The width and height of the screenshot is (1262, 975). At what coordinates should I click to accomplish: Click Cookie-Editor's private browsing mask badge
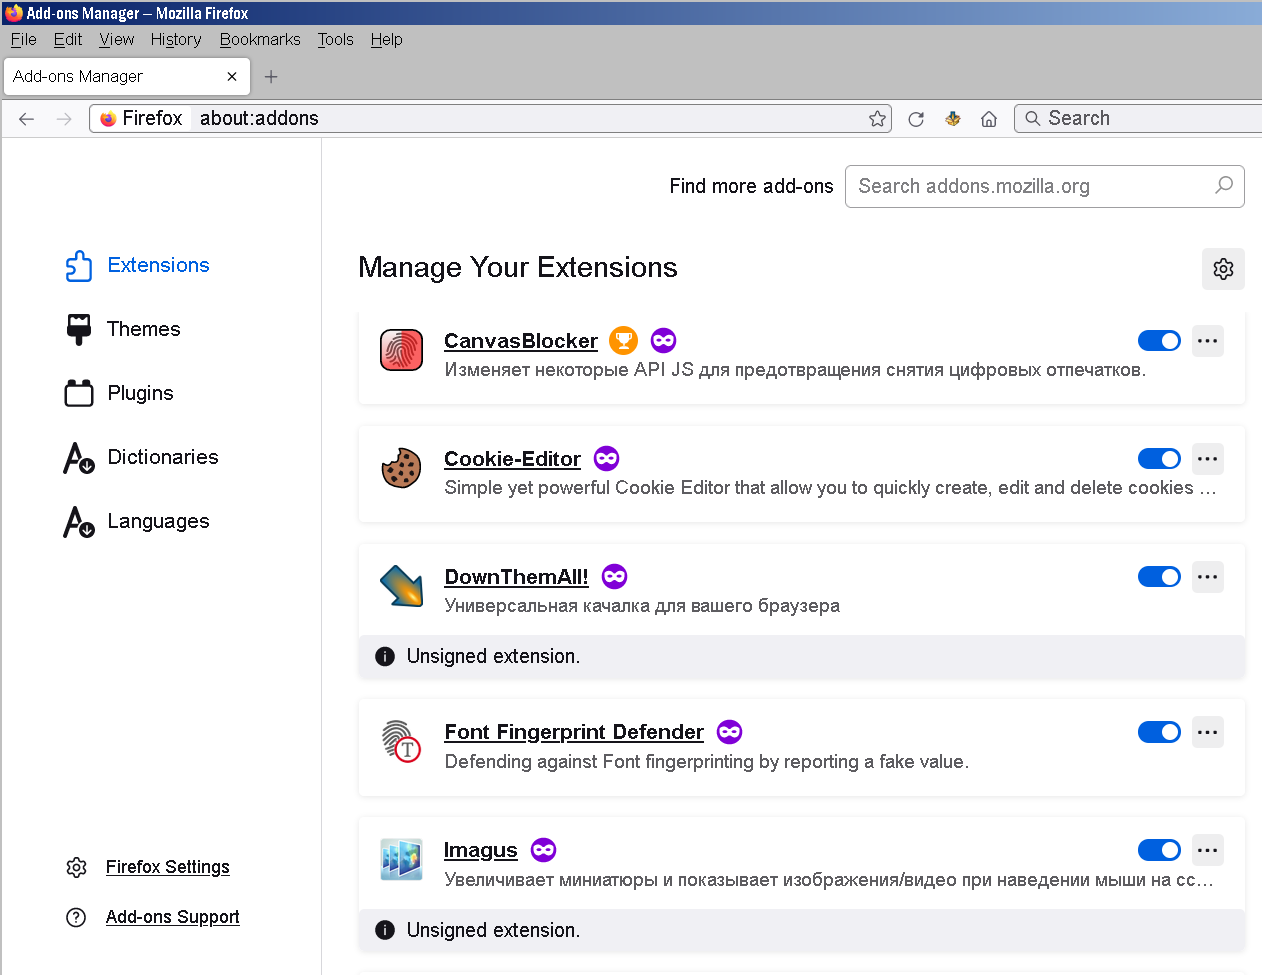(x=606, y=459)
